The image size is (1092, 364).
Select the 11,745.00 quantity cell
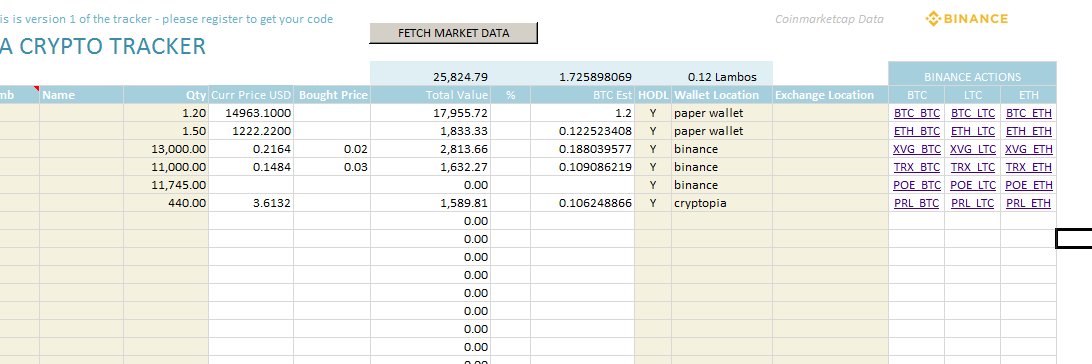pyautogui.click(x=166, y=185)
